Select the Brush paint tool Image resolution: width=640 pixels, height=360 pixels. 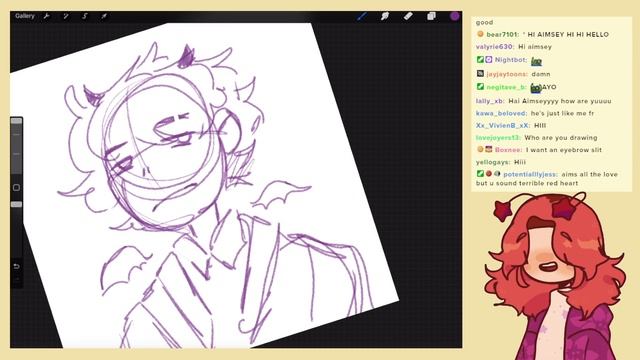362,16
